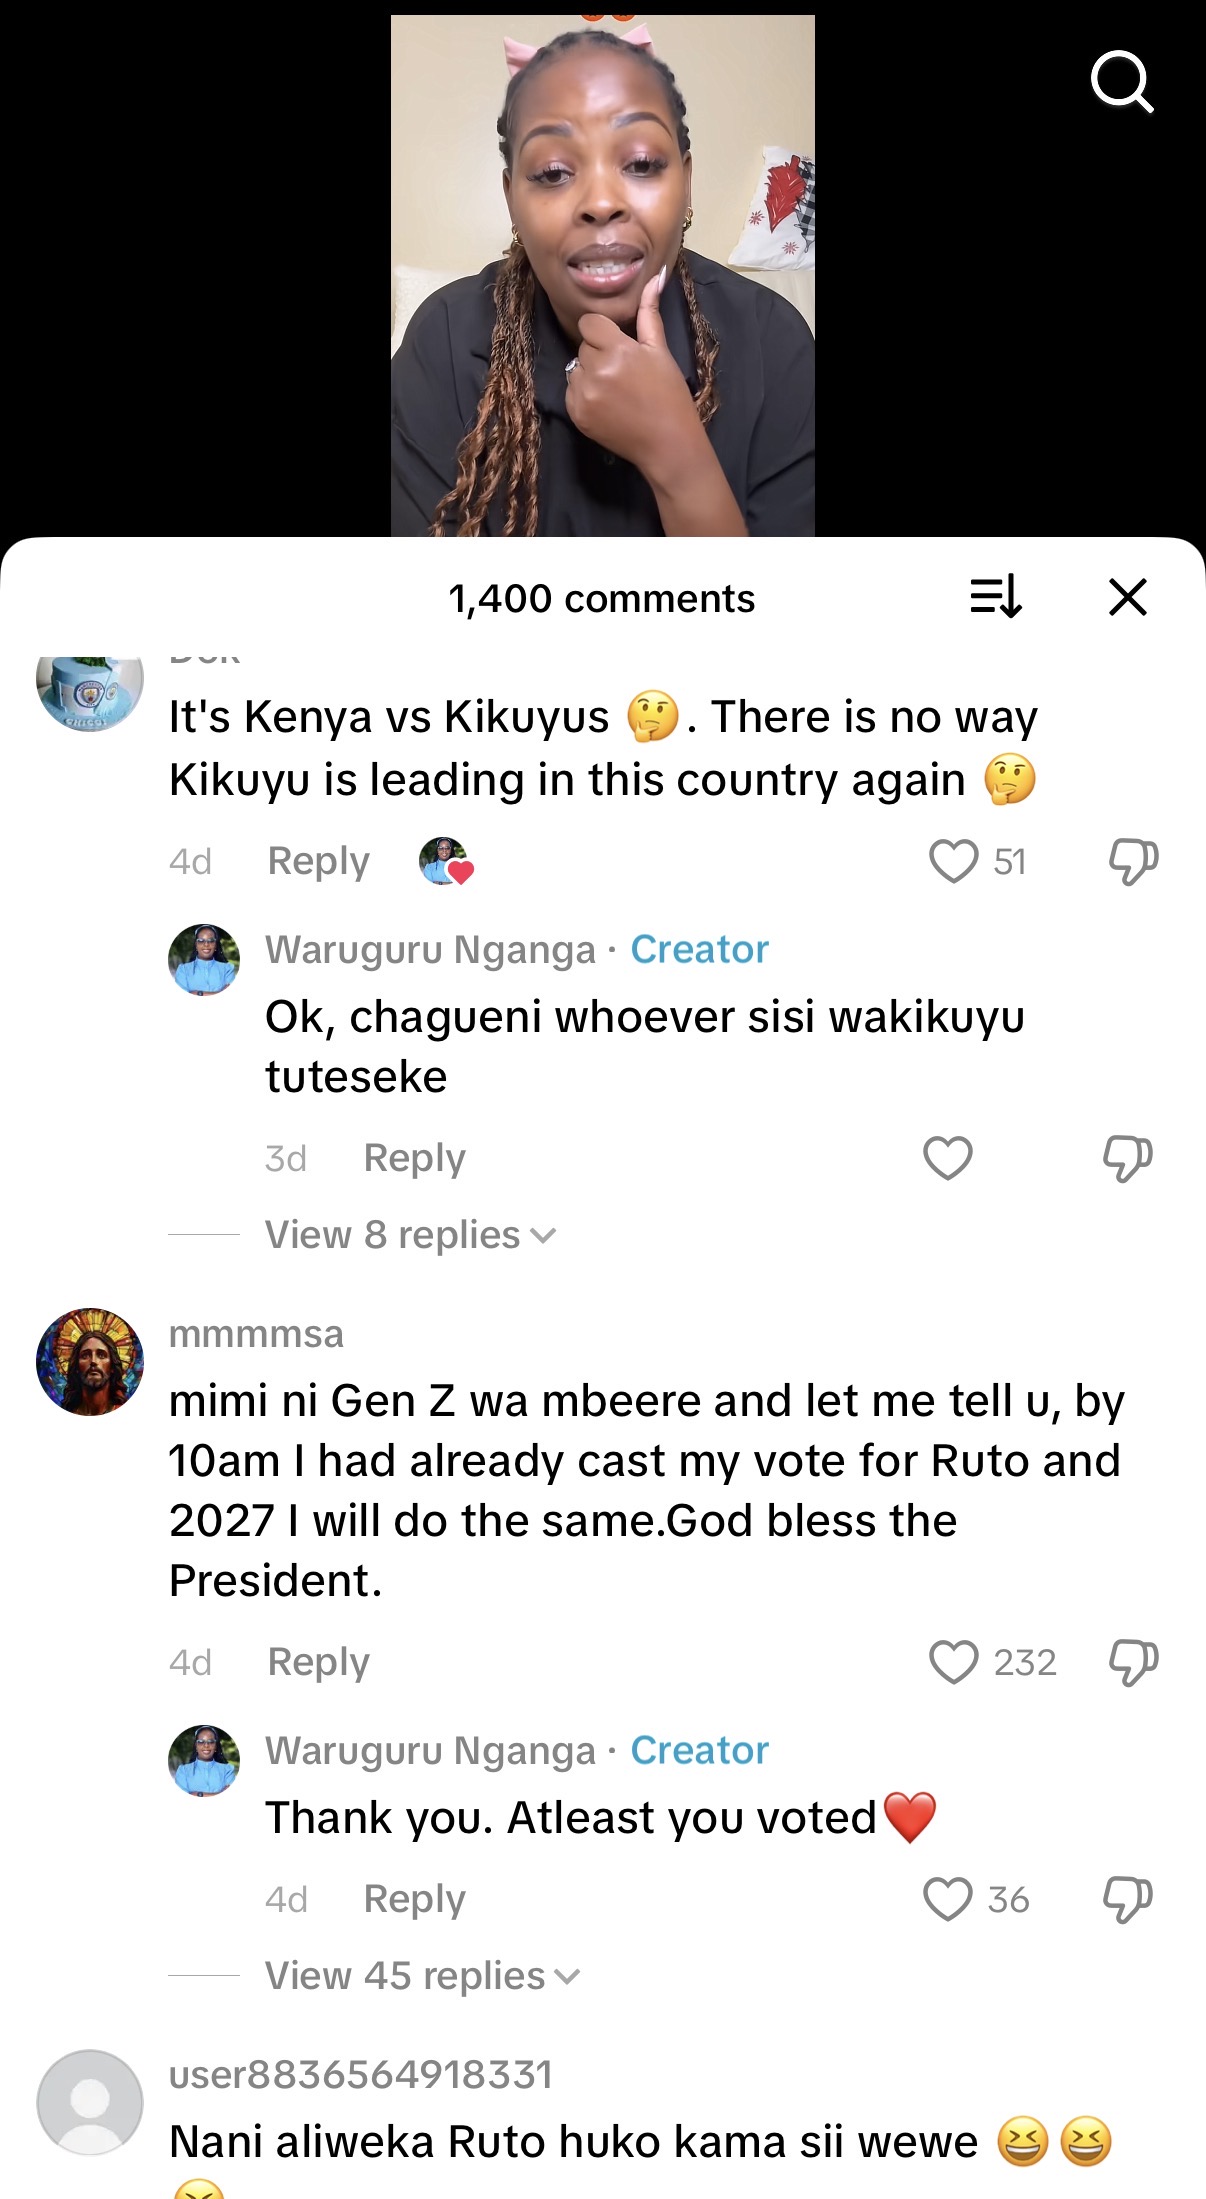Close the comments panel
The width and height of the screenshot is (1206, 2199).
pos(1128,597)
